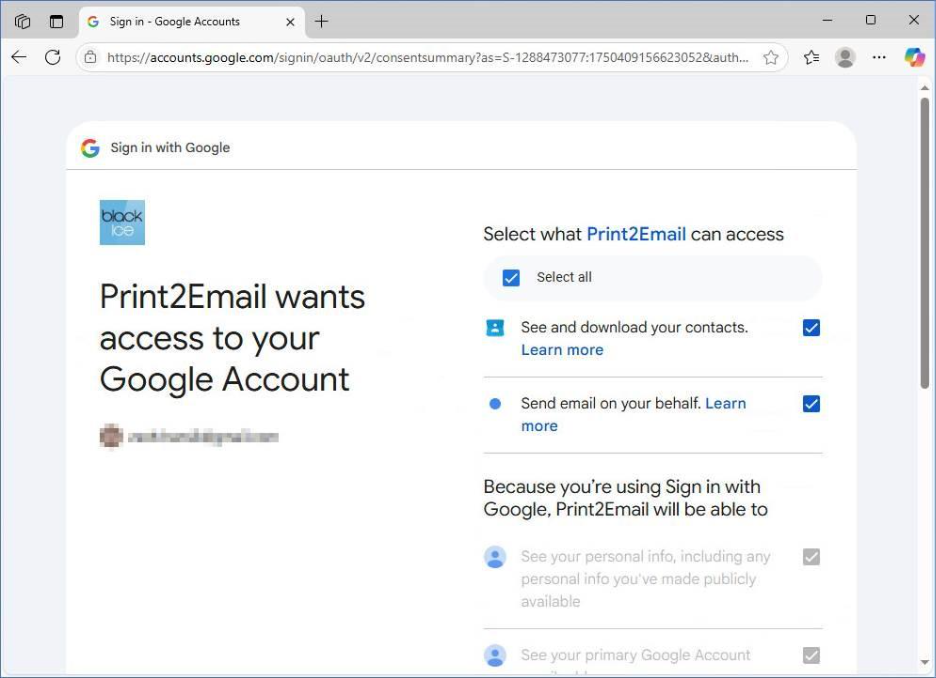Open a new browser tab

(x=321, y=22)
